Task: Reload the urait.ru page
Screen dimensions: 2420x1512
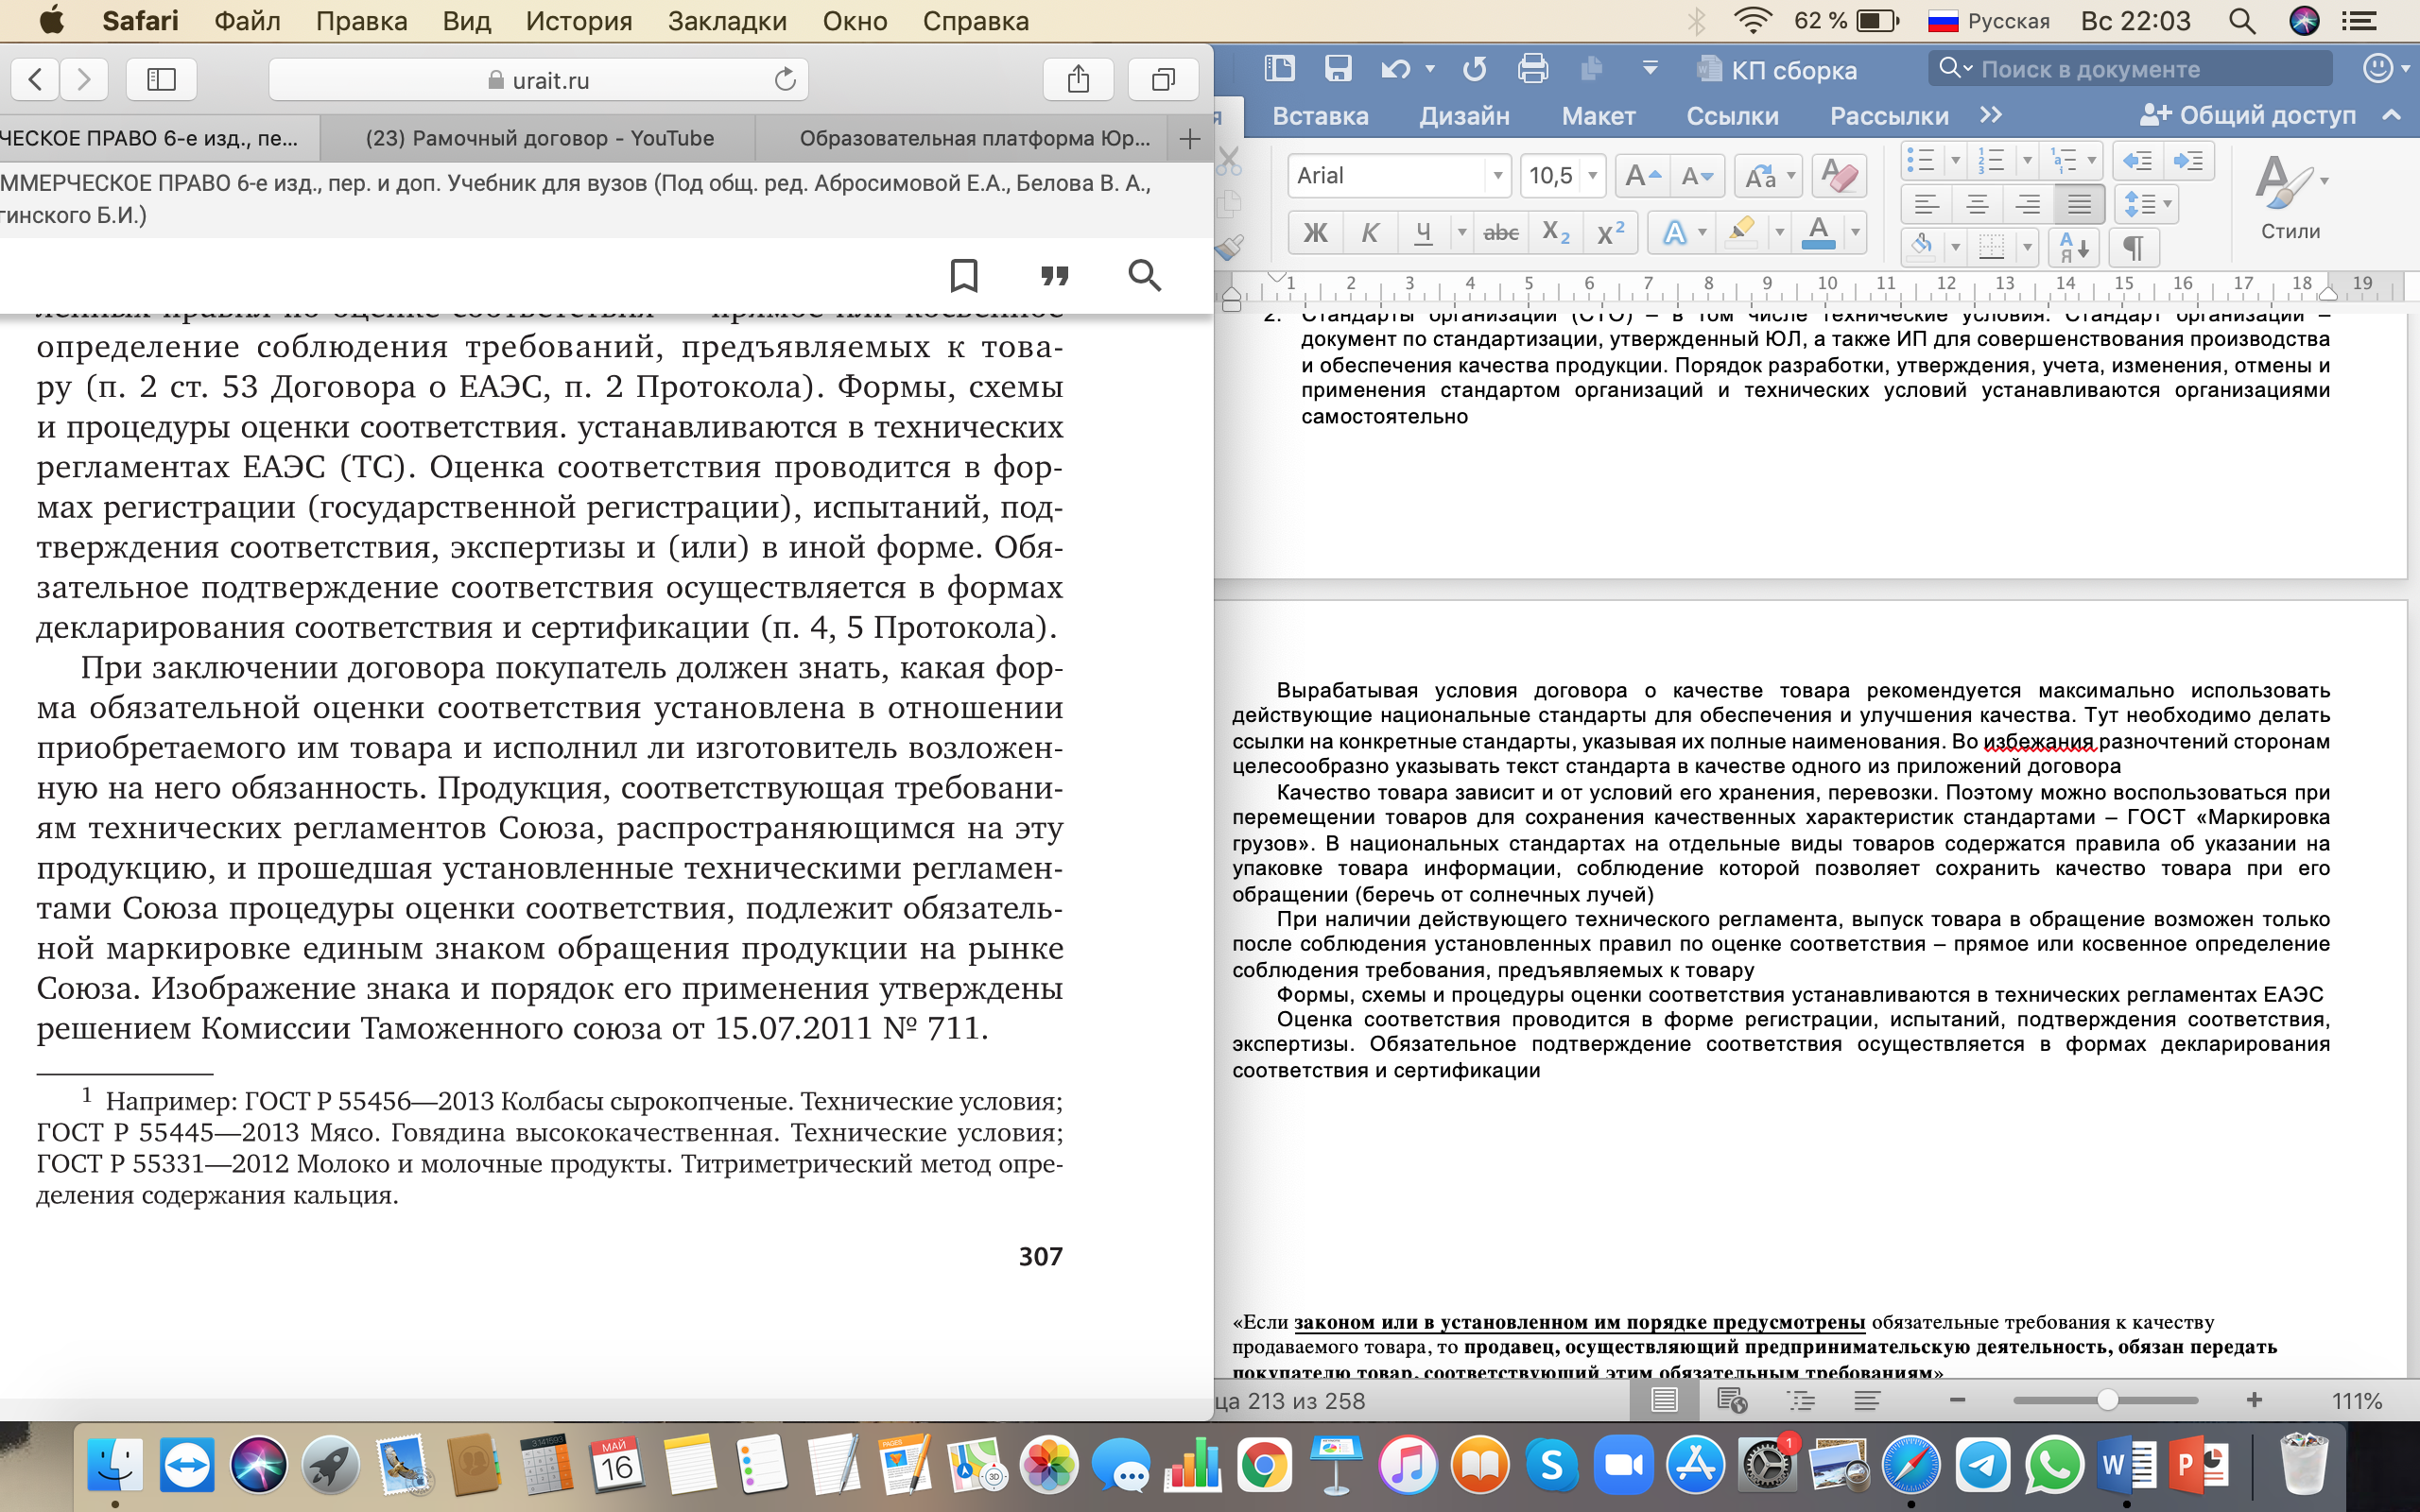Action: pos(785,79)
